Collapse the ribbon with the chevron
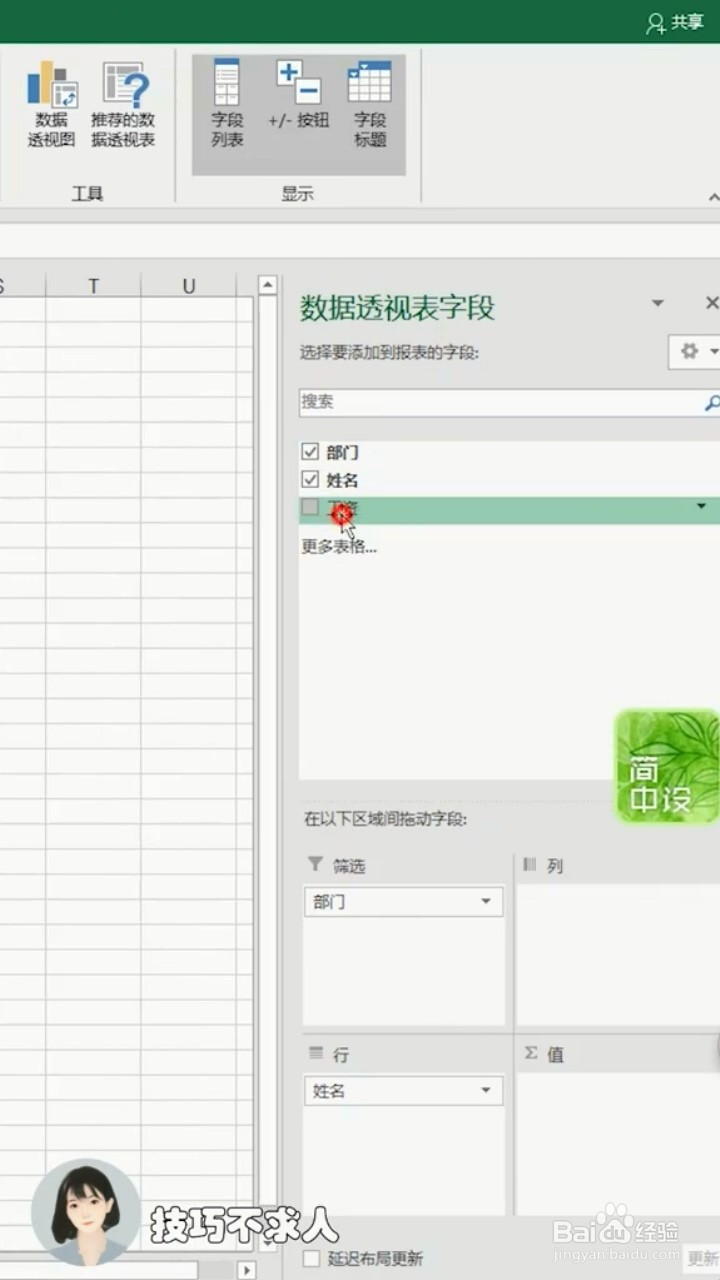720x1280 pixels. pyautogui.click(x=713, y=197)
